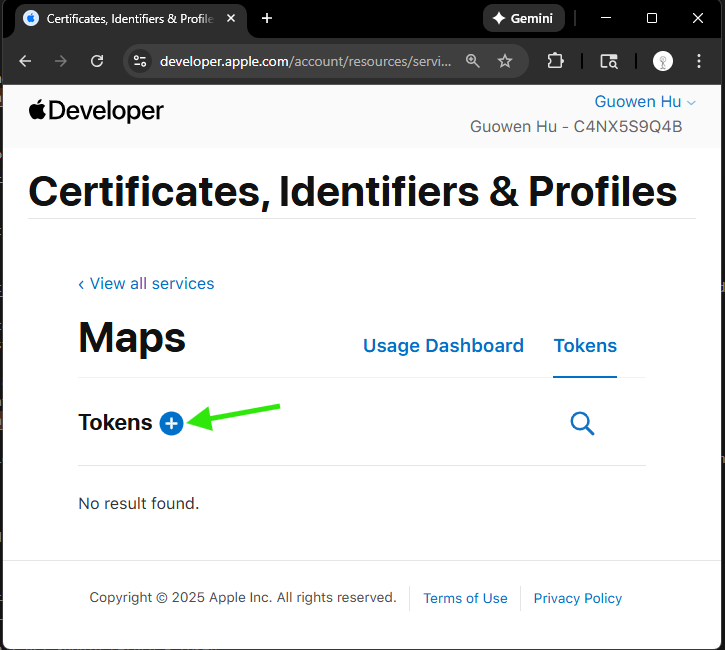View site information icon left of URL
The image size is (725, 650).
[x=140, y=61]
